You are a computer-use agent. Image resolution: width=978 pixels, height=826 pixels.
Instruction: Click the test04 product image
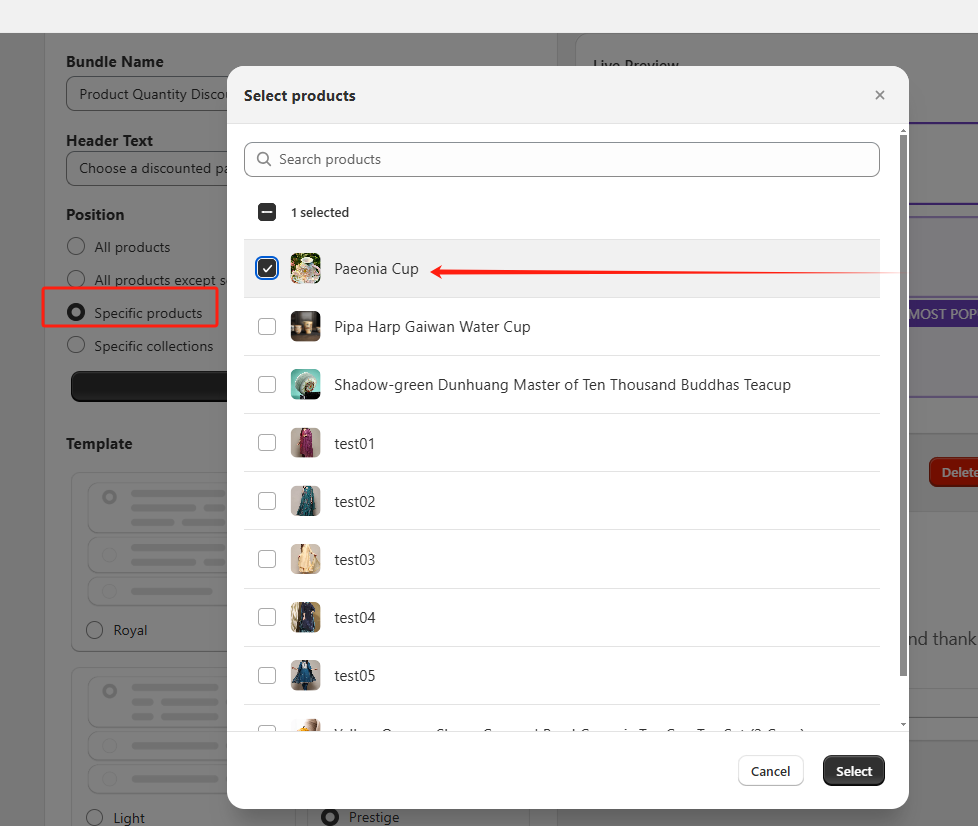305,617
